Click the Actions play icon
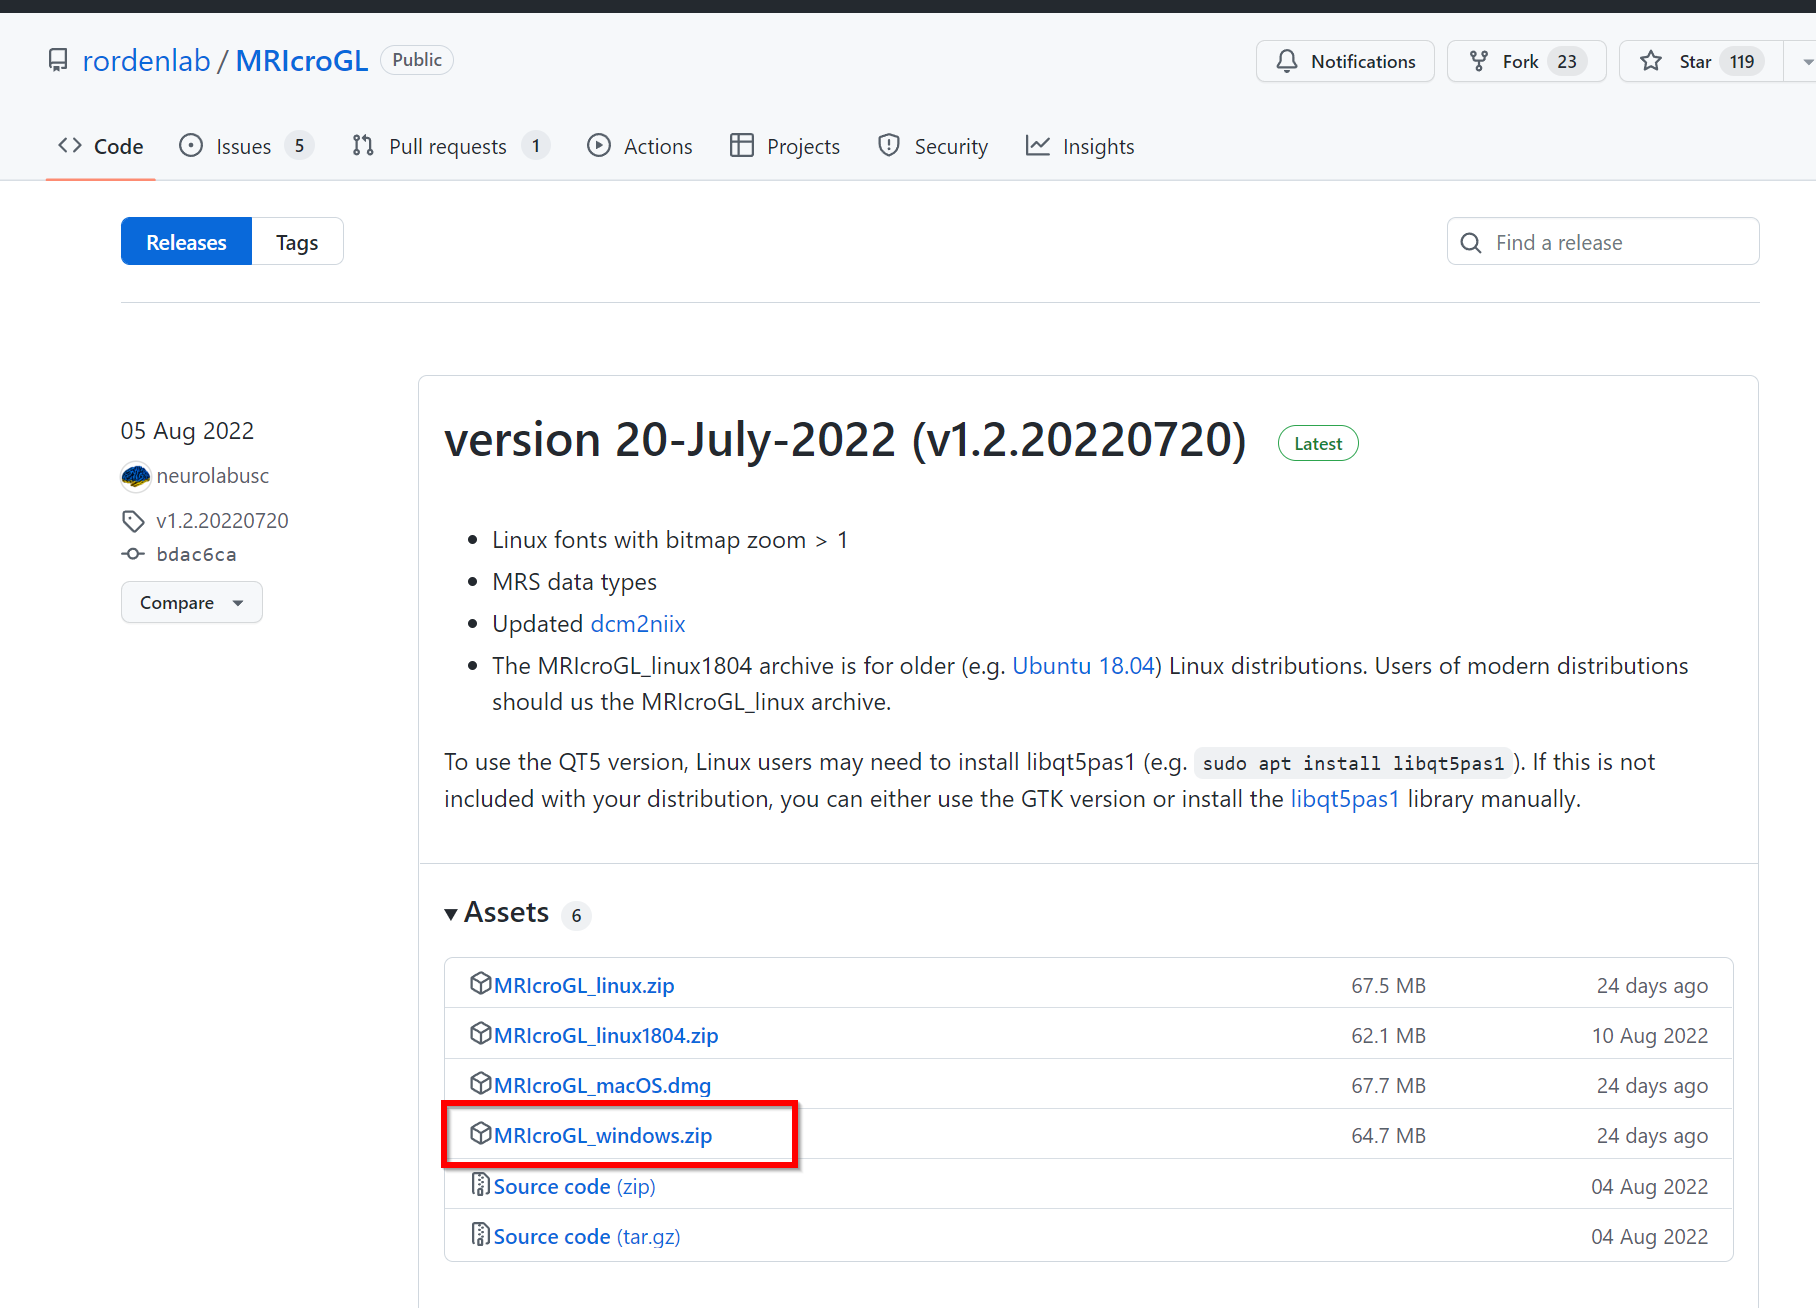Screen dimensions: 1816x1308 click(x=599, y=146)
